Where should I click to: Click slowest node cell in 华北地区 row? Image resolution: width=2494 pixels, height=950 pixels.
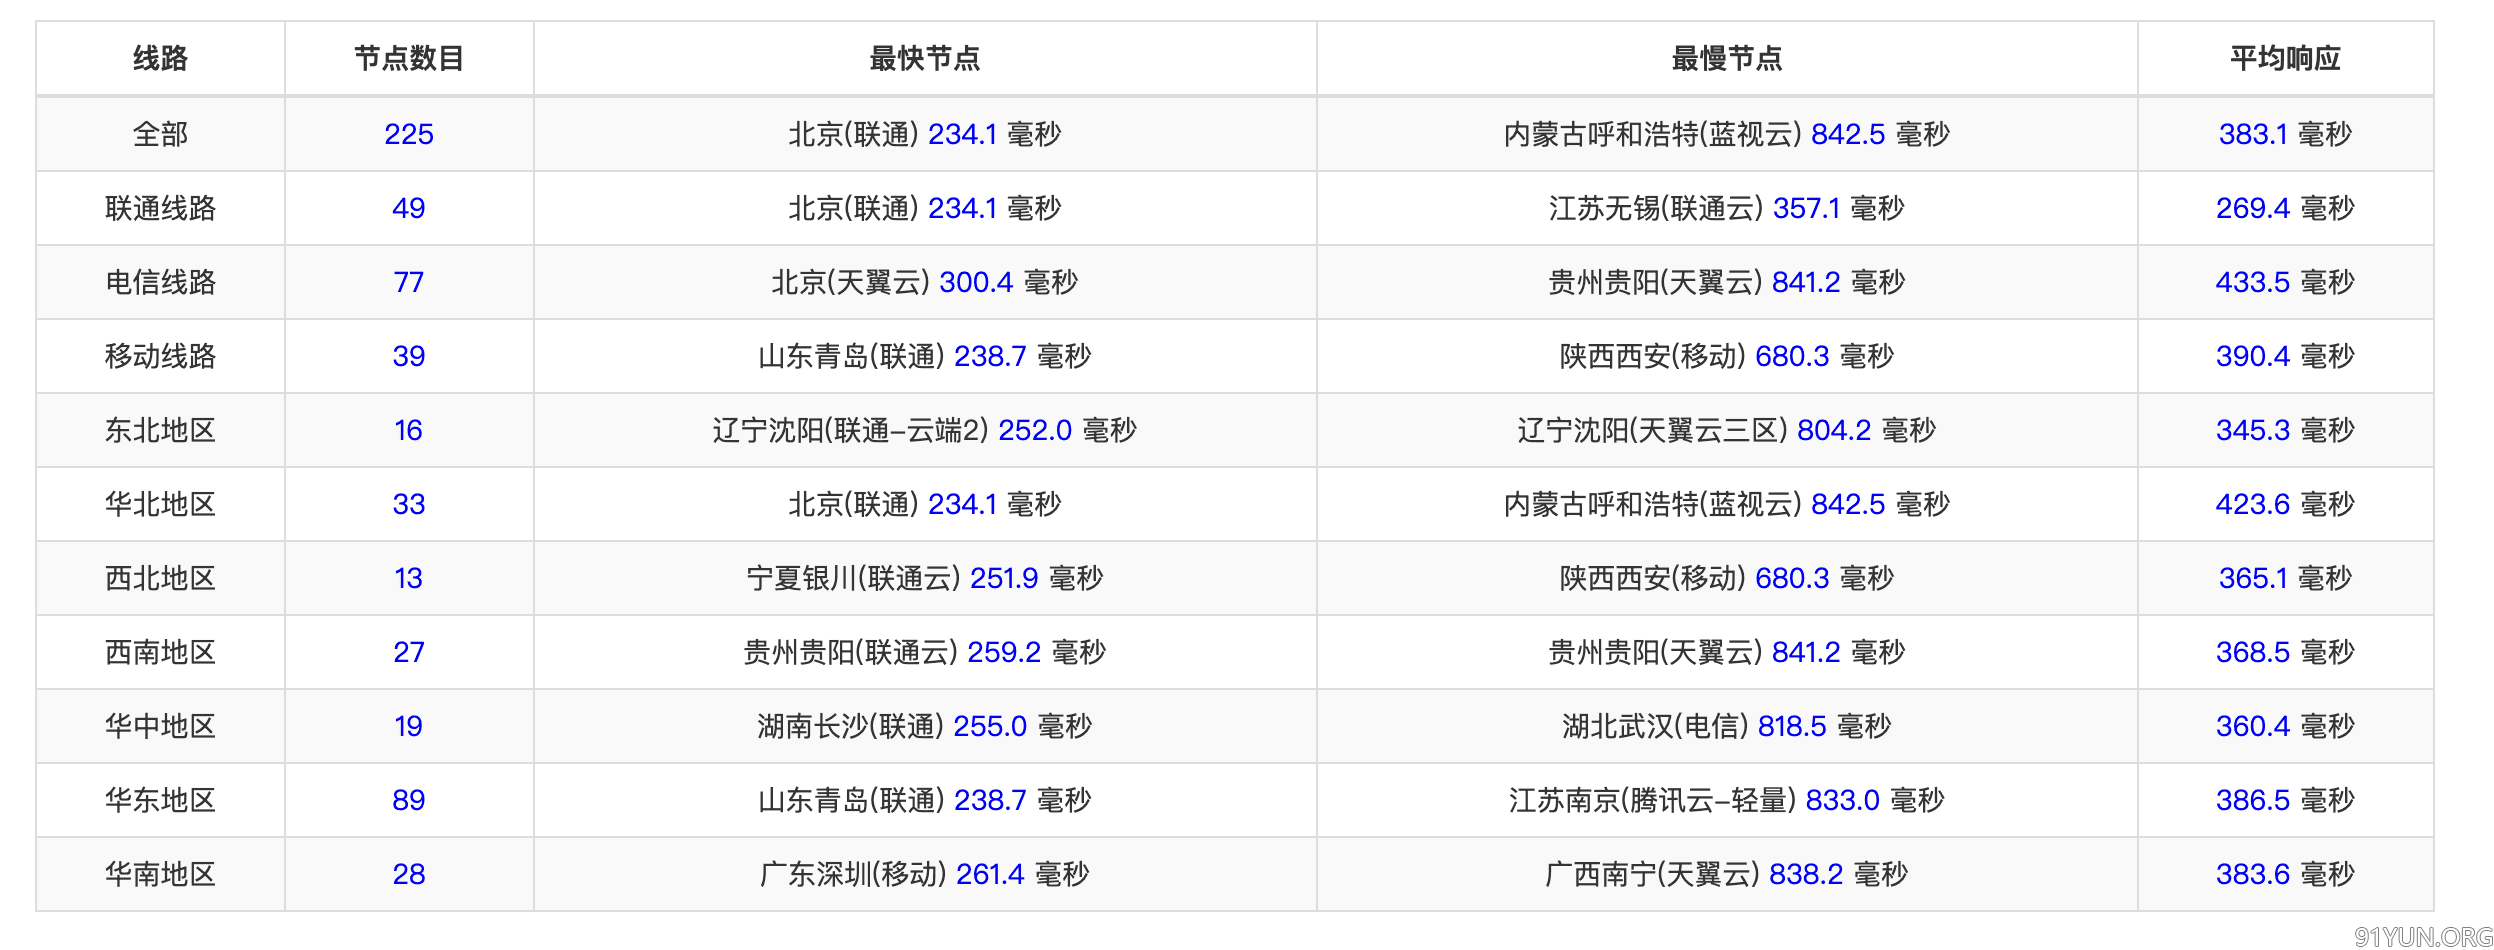point(1727,504)
